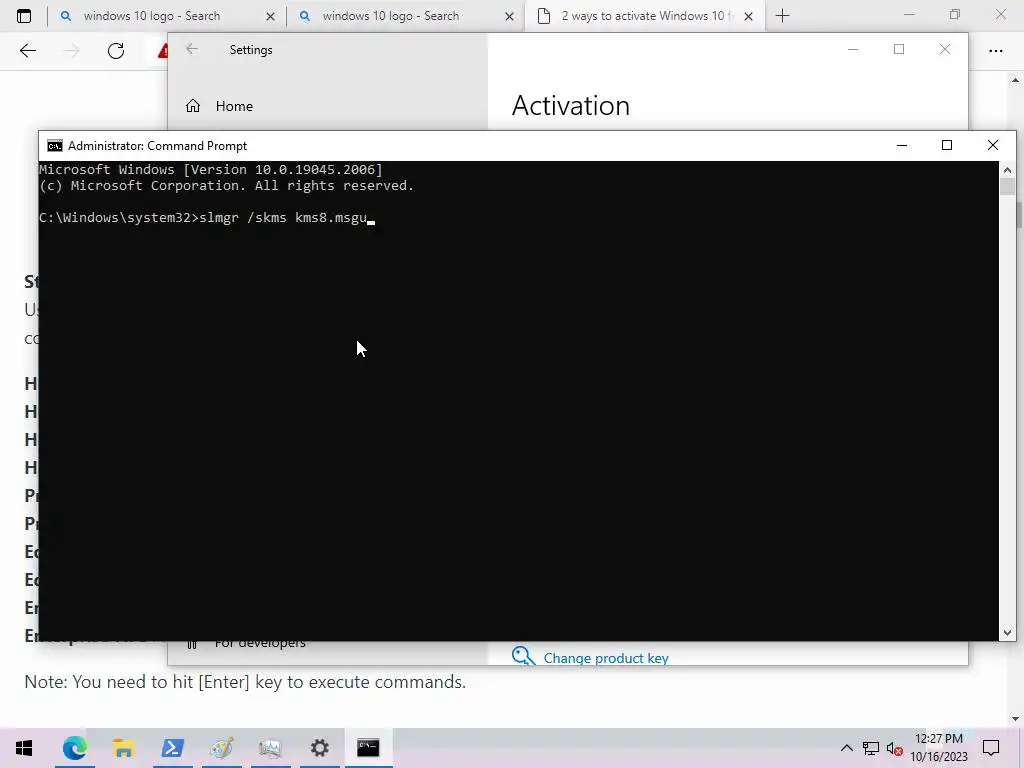Refresh the browser page
This screenshot has width=1024, height=768.
coord(116,51)
